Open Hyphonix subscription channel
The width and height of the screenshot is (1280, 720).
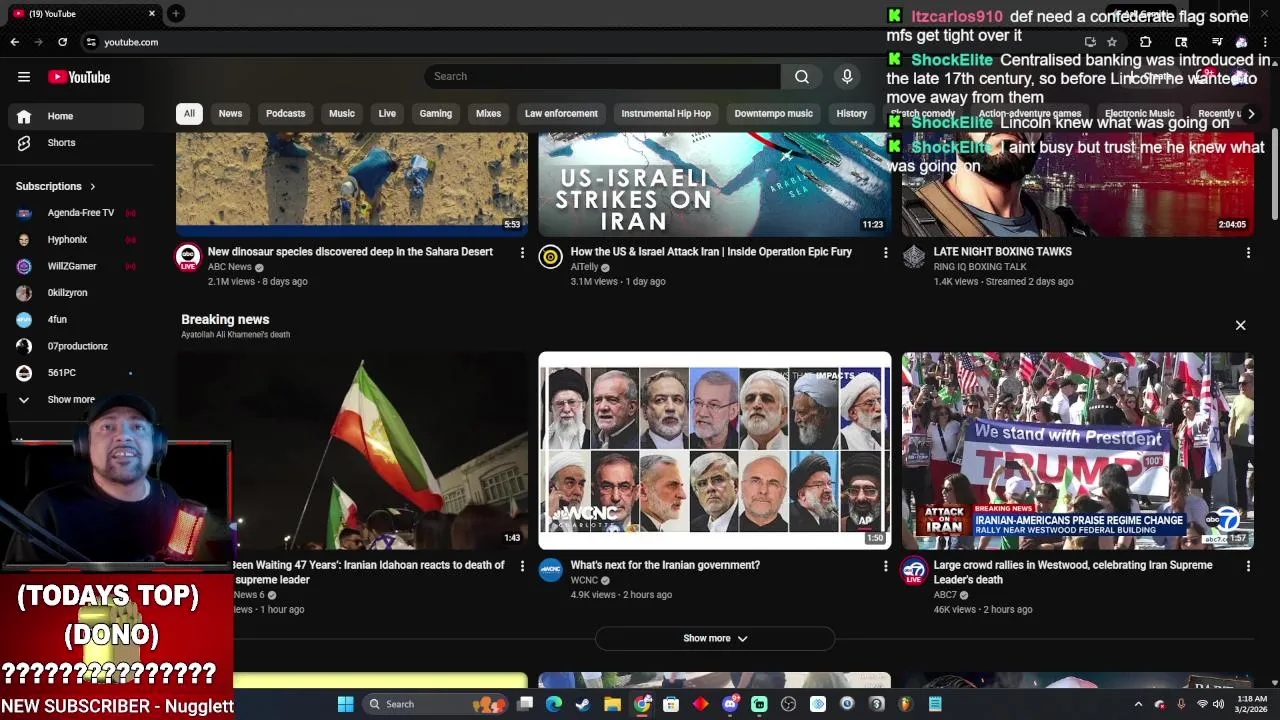pyautogui.click(x=76, y=240)
